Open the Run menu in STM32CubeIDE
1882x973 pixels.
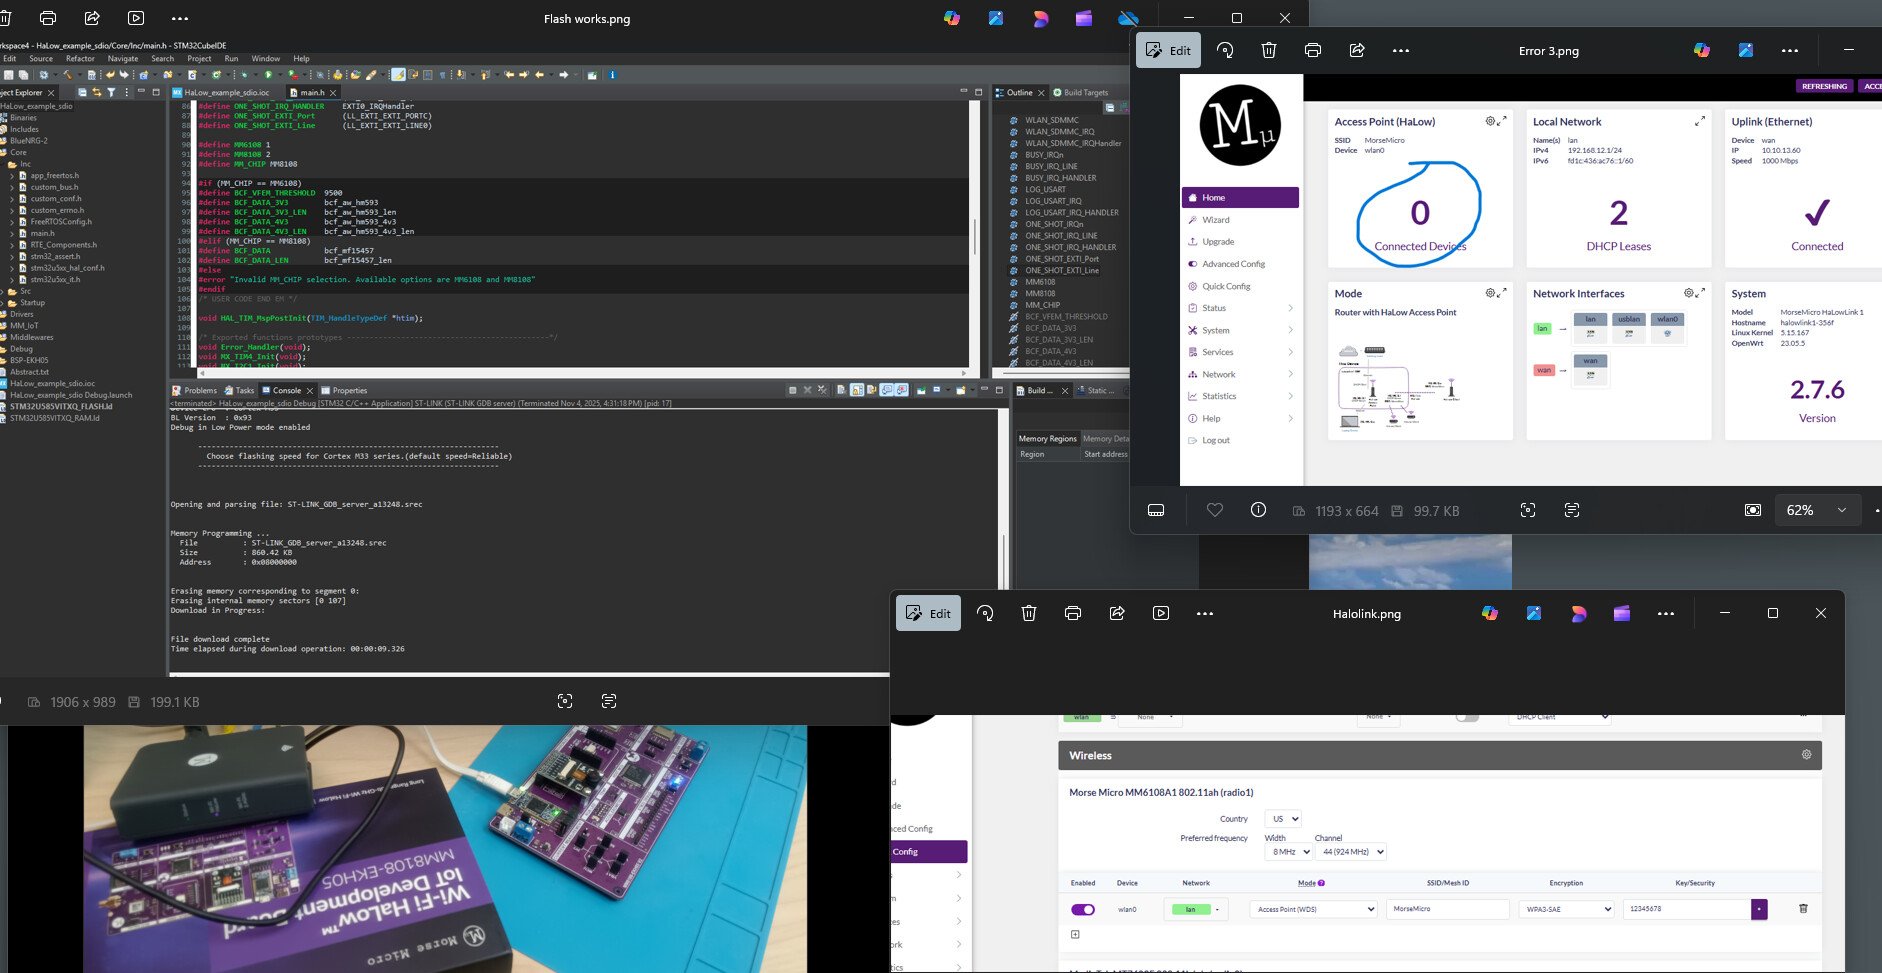coord(231,59)
